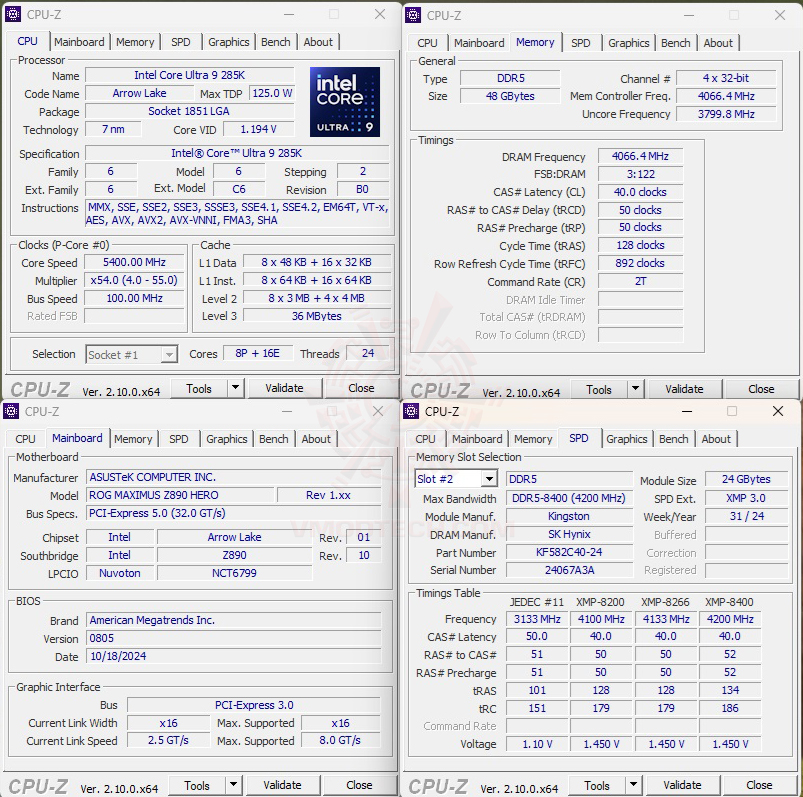Click Validate button in Memory tab window
The image size is (803, 797).
click(x=684, y=389)
